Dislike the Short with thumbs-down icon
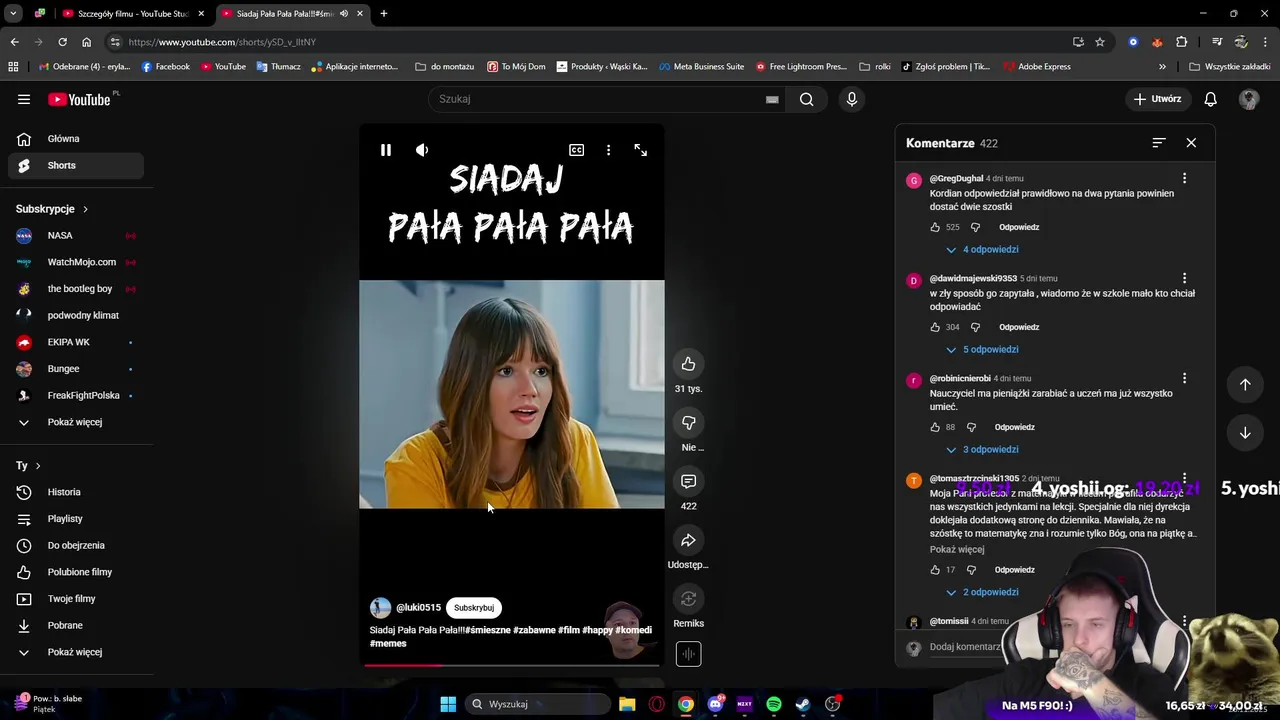The width and height of the screenshot is (1280, 720). point(688,423)
